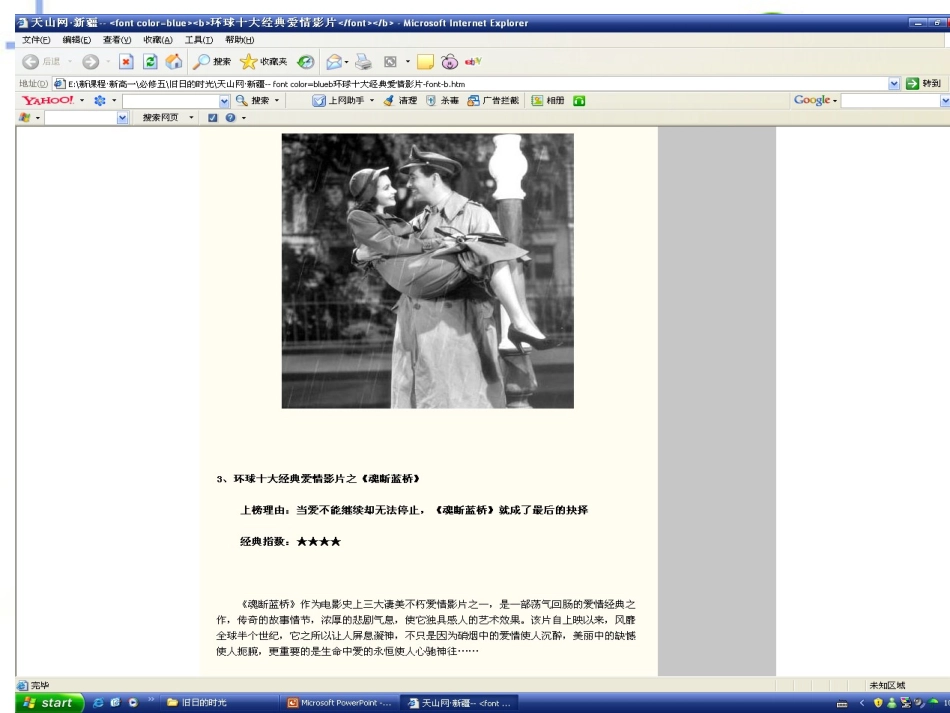950x713 pixels.
Task: Open the History clock icon
Action: (x=306, y=62)
